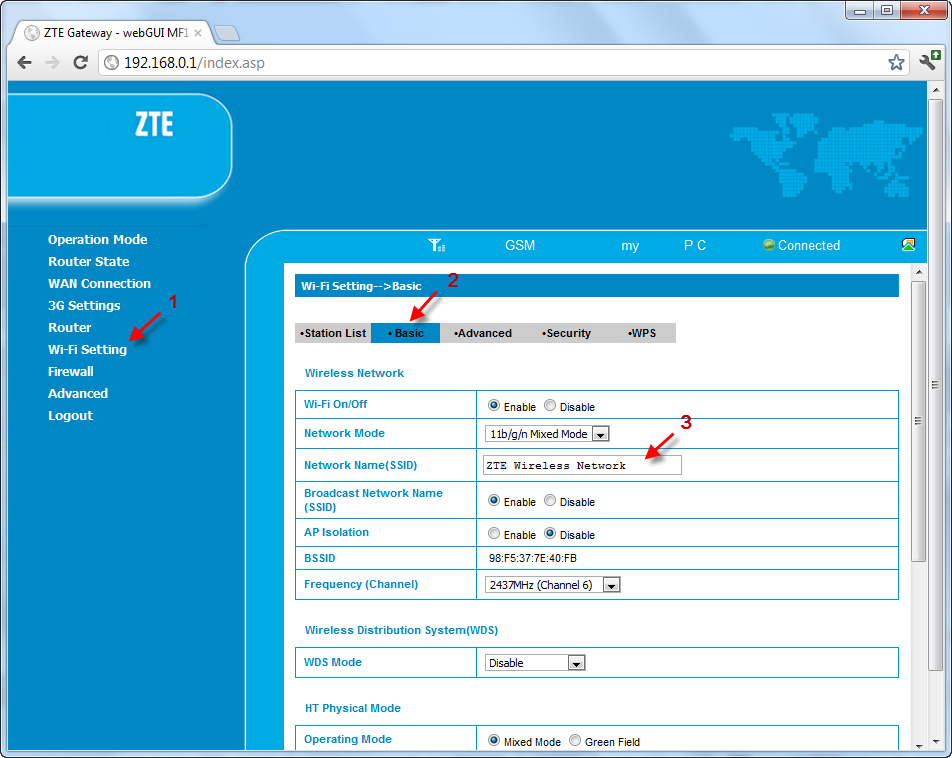Select Green Field operating mode
952x758 pixels.
[574, 740]
